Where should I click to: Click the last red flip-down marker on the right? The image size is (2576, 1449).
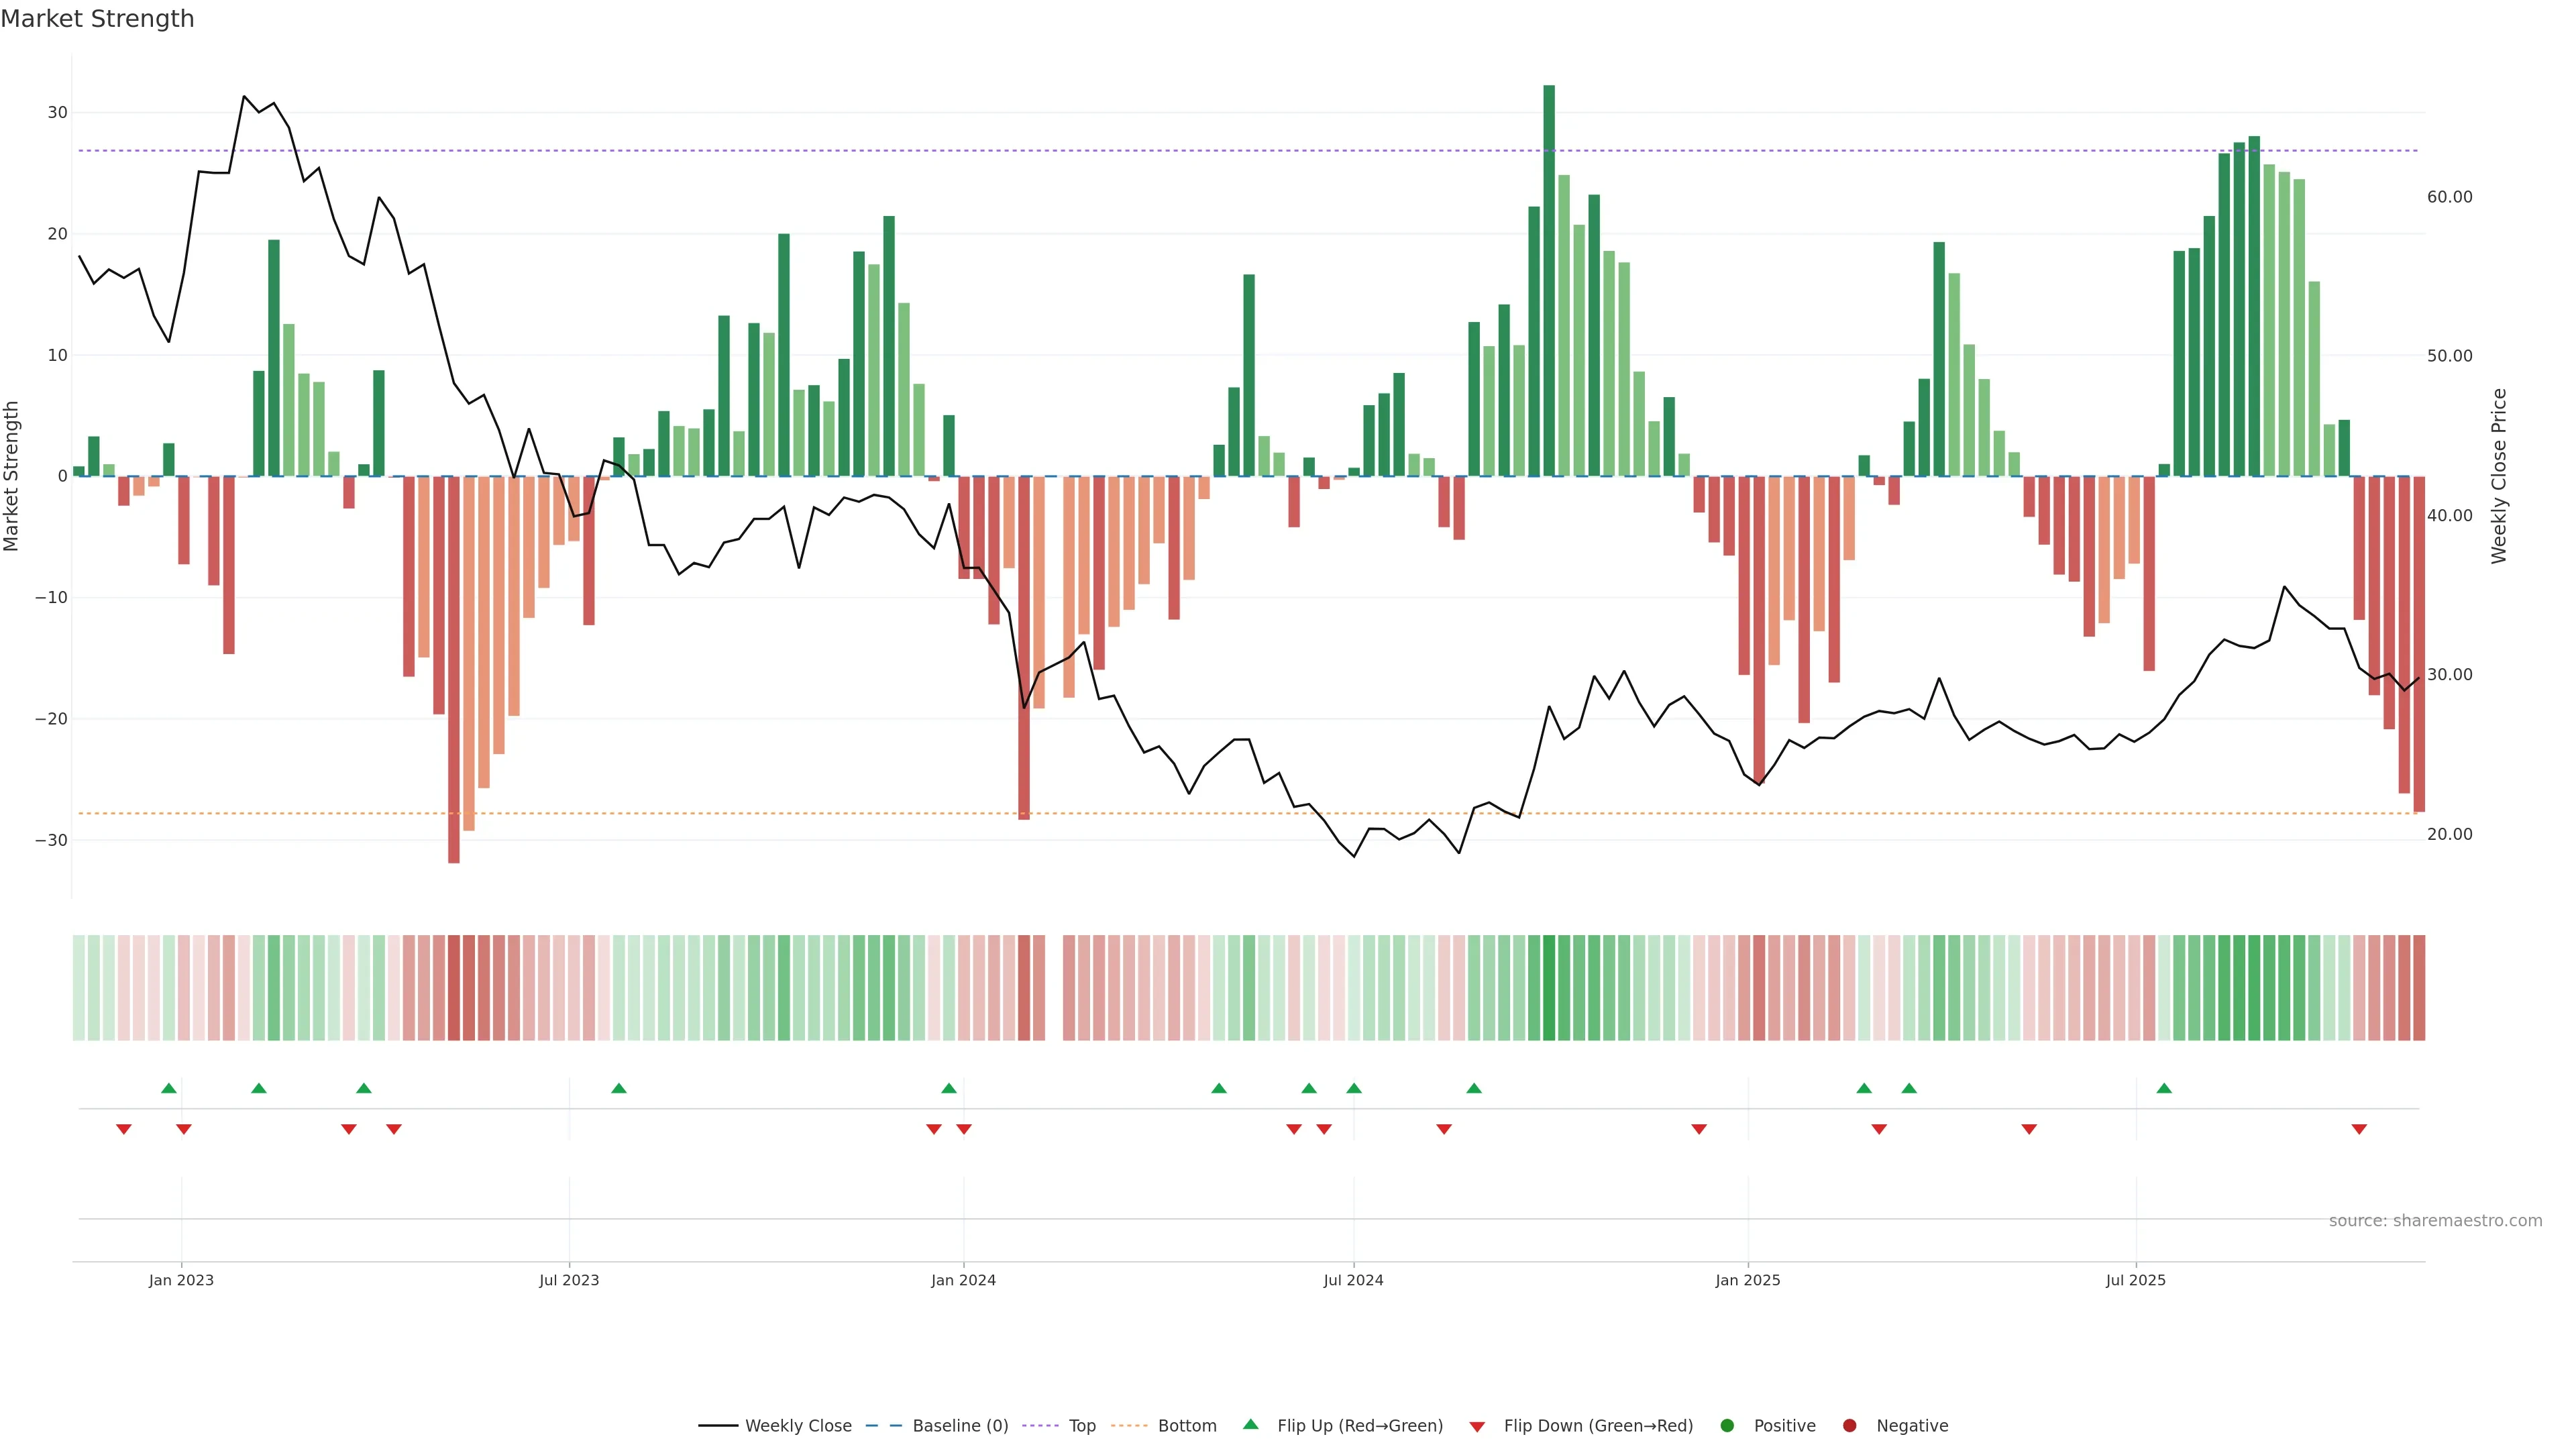point(2359,1129)
